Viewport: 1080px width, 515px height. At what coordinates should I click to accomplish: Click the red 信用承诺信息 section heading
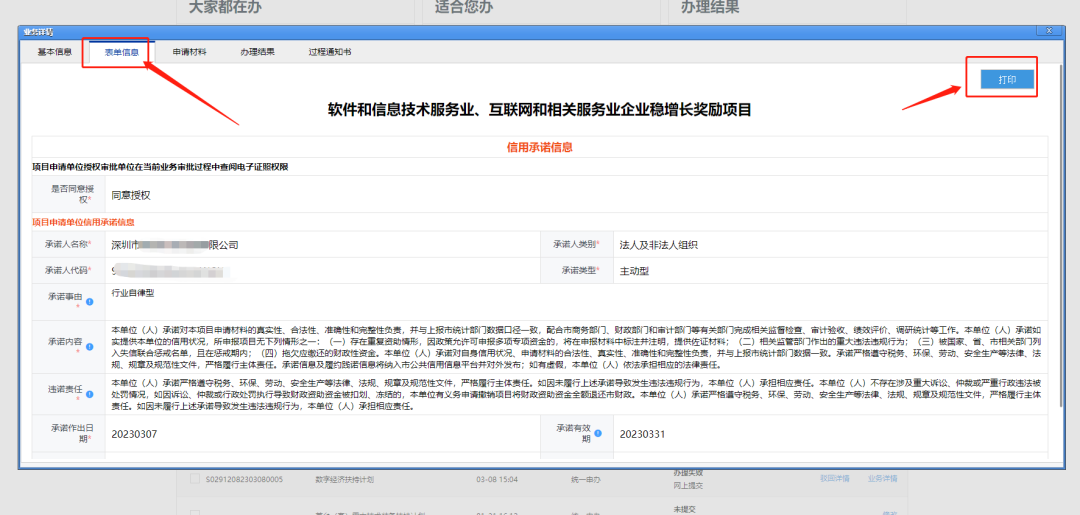[x=540, y=147]
